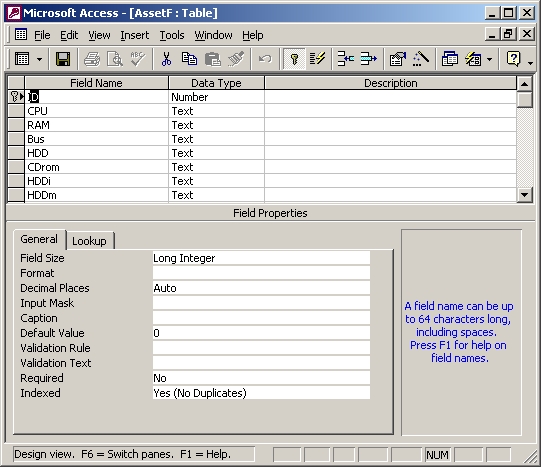Open the Help menu

(x=253, y=35)
